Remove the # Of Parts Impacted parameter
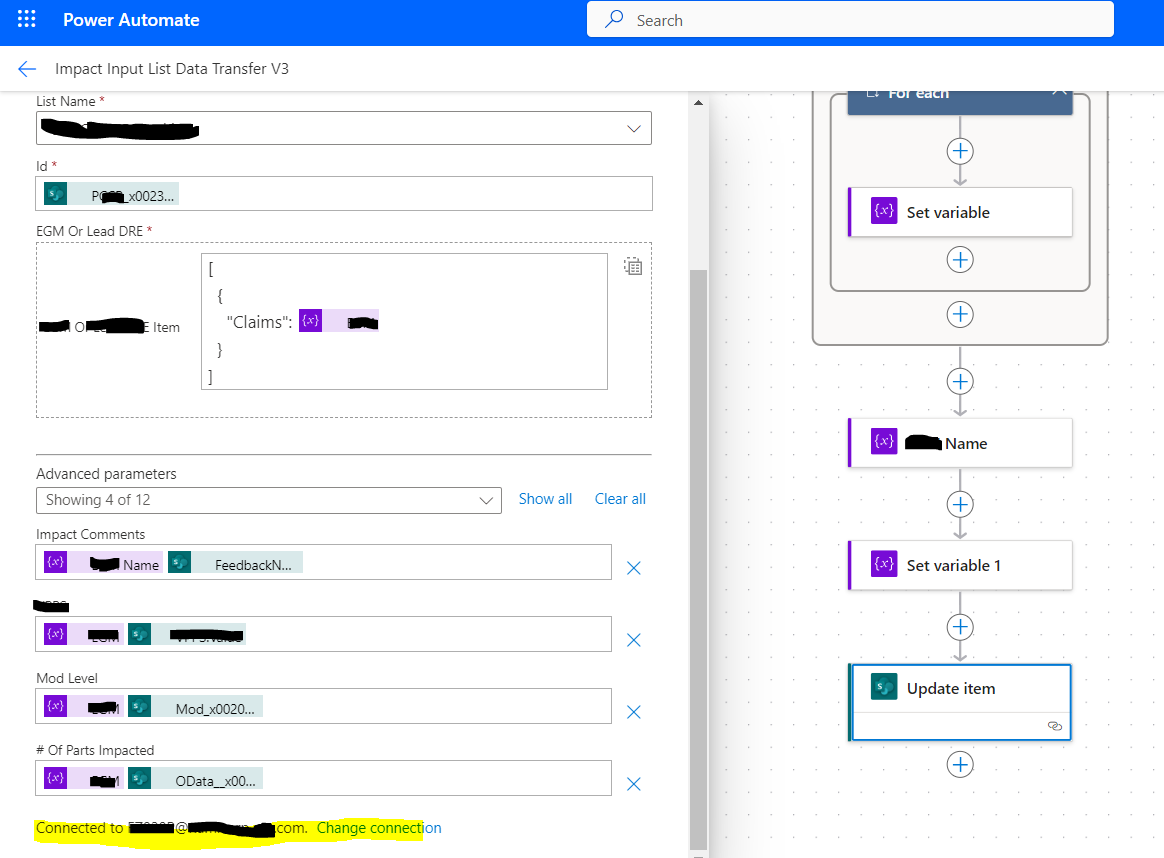The image size is (1164, 858). click(x=633, y=785)
